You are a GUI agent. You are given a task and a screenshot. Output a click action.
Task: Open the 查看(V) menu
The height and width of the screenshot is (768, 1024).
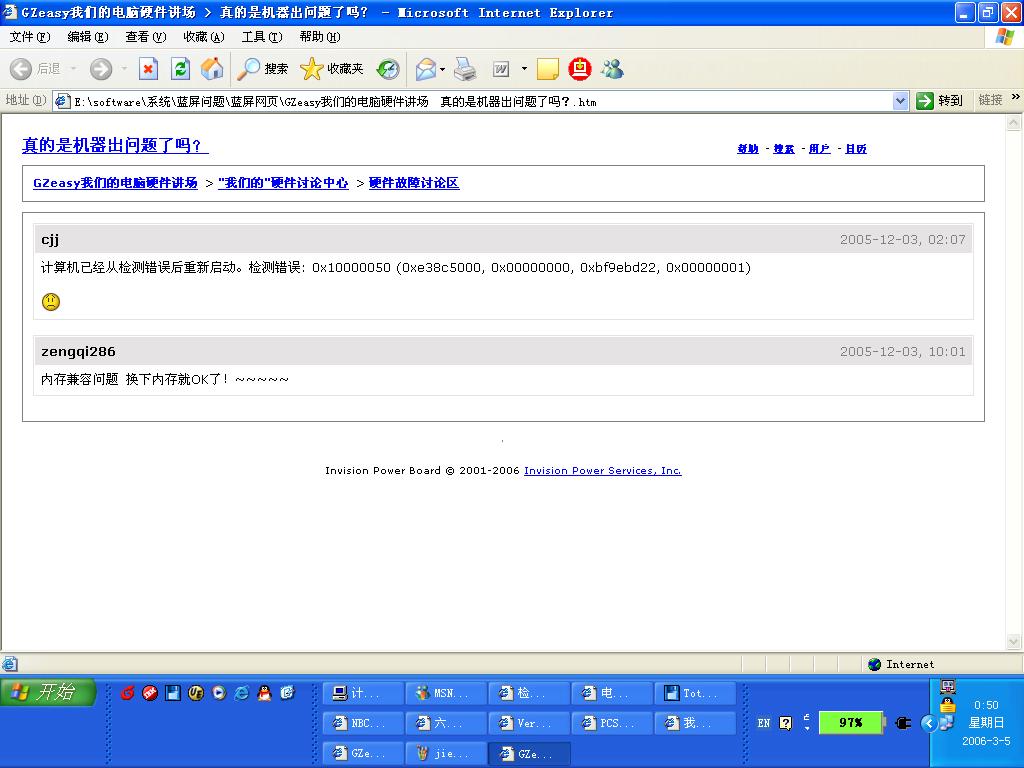pos(145,37)
